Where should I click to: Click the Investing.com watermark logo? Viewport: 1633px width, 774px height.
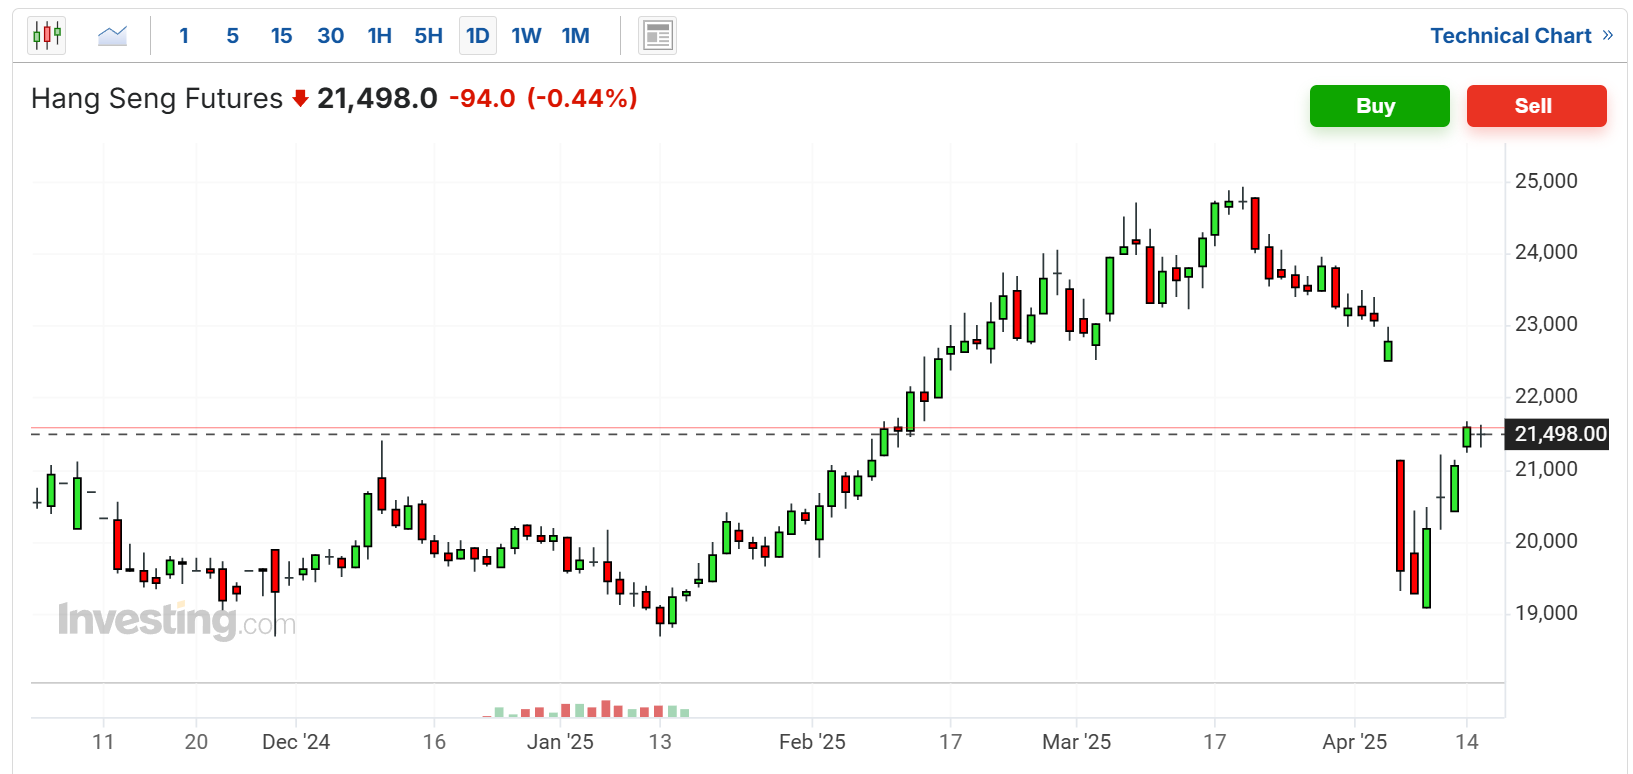tap(177, 620)
